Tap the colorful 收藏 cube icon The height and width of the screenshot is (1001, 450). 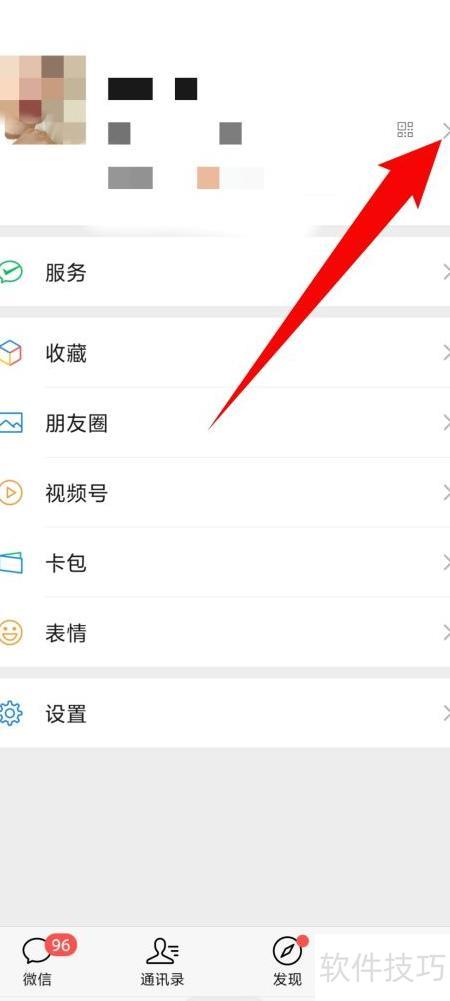tap(10, 353)
